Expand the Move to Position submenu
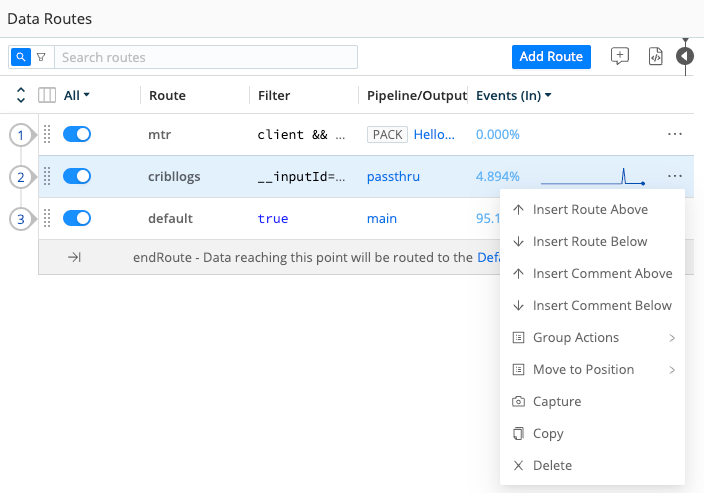The image size is (704, 493). [592, 370]
